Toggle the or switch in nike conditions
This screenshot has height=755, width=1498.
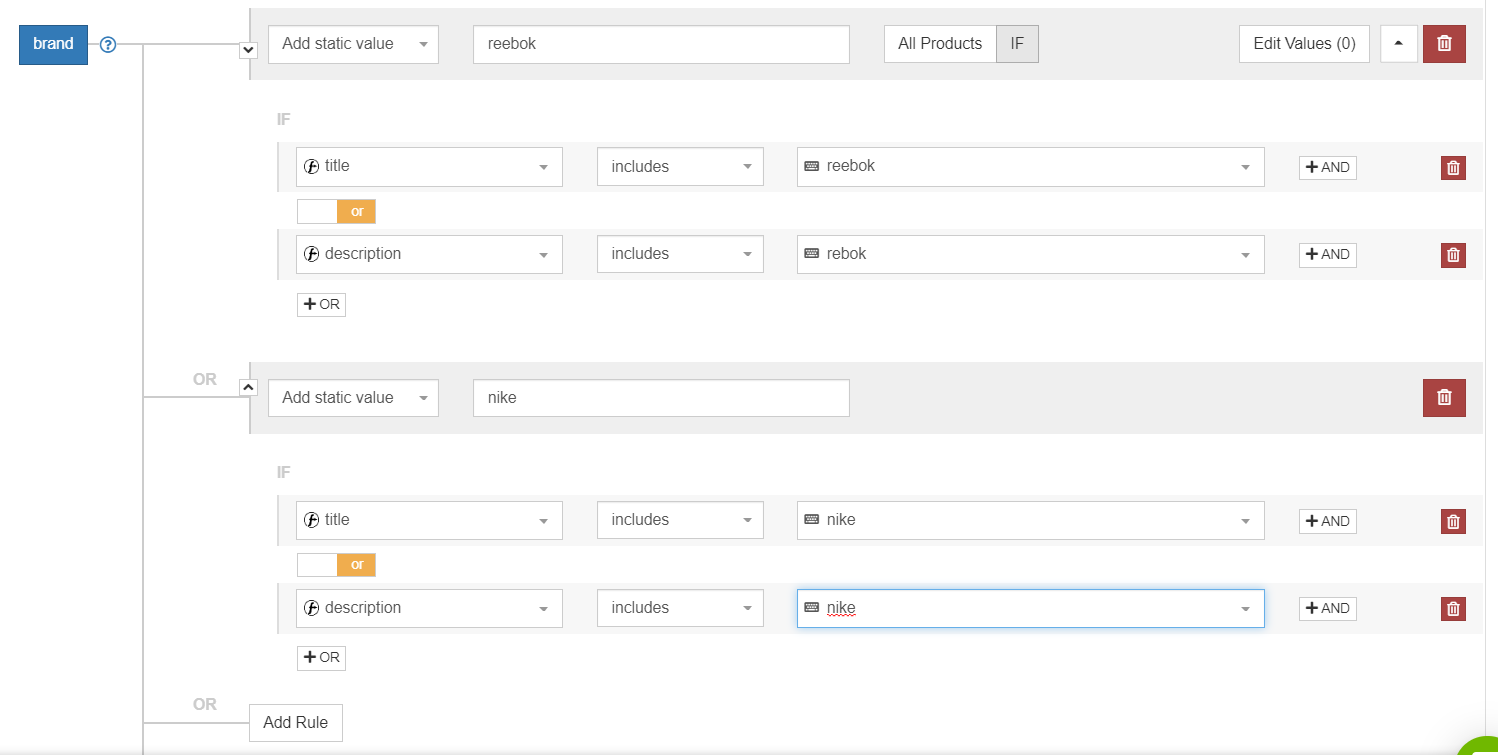click(x=336, y=565)
